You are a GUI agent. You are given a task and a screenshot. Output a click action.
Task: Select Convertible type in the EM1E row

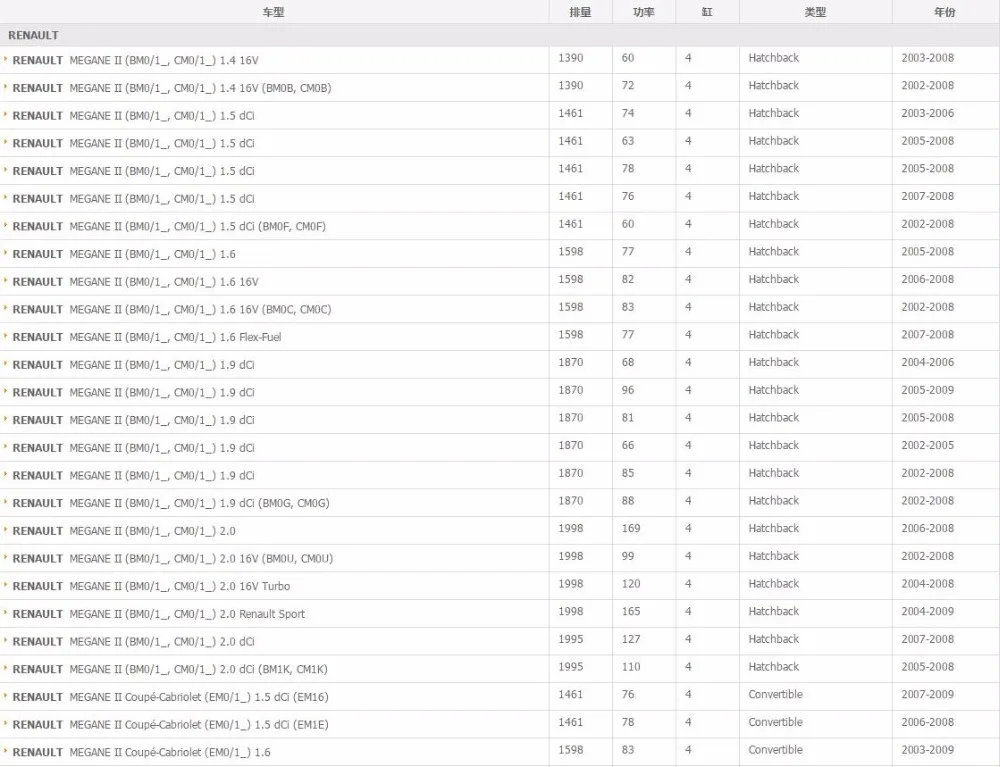click(776, 722)
